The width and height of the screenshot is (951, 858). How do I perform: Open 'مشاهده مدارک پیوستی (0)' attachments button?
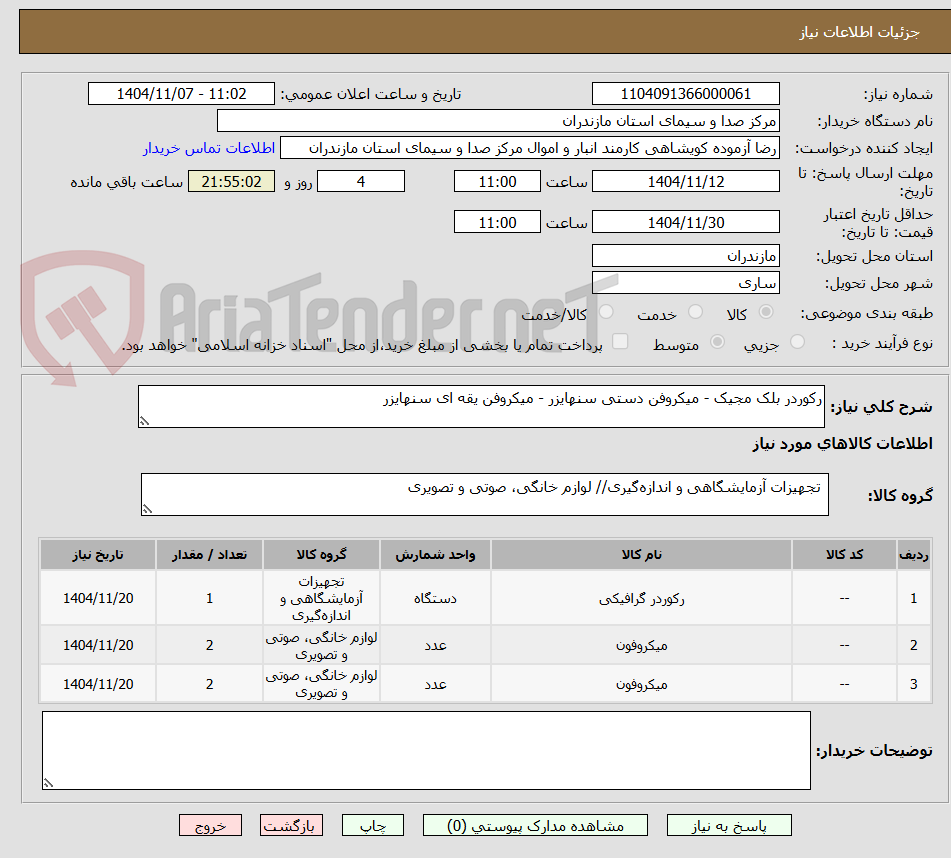(x=535, y=826)
